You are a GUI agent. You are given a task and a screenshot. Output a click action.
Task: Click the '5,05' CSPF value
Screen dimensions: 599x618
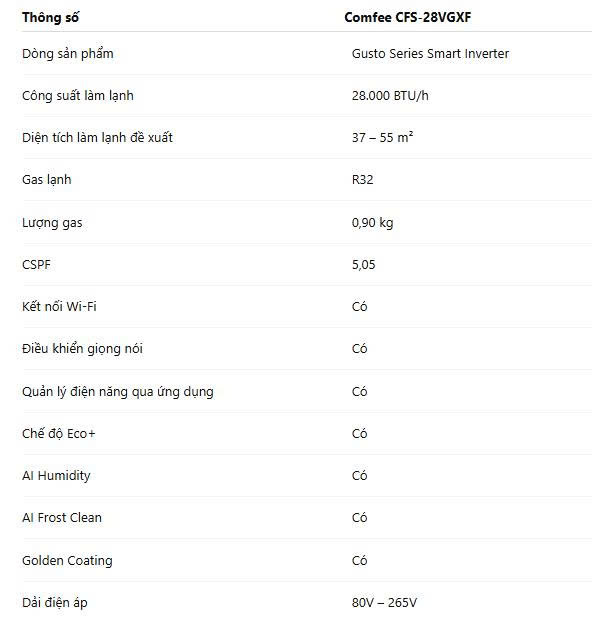click(x=363, y=264)
